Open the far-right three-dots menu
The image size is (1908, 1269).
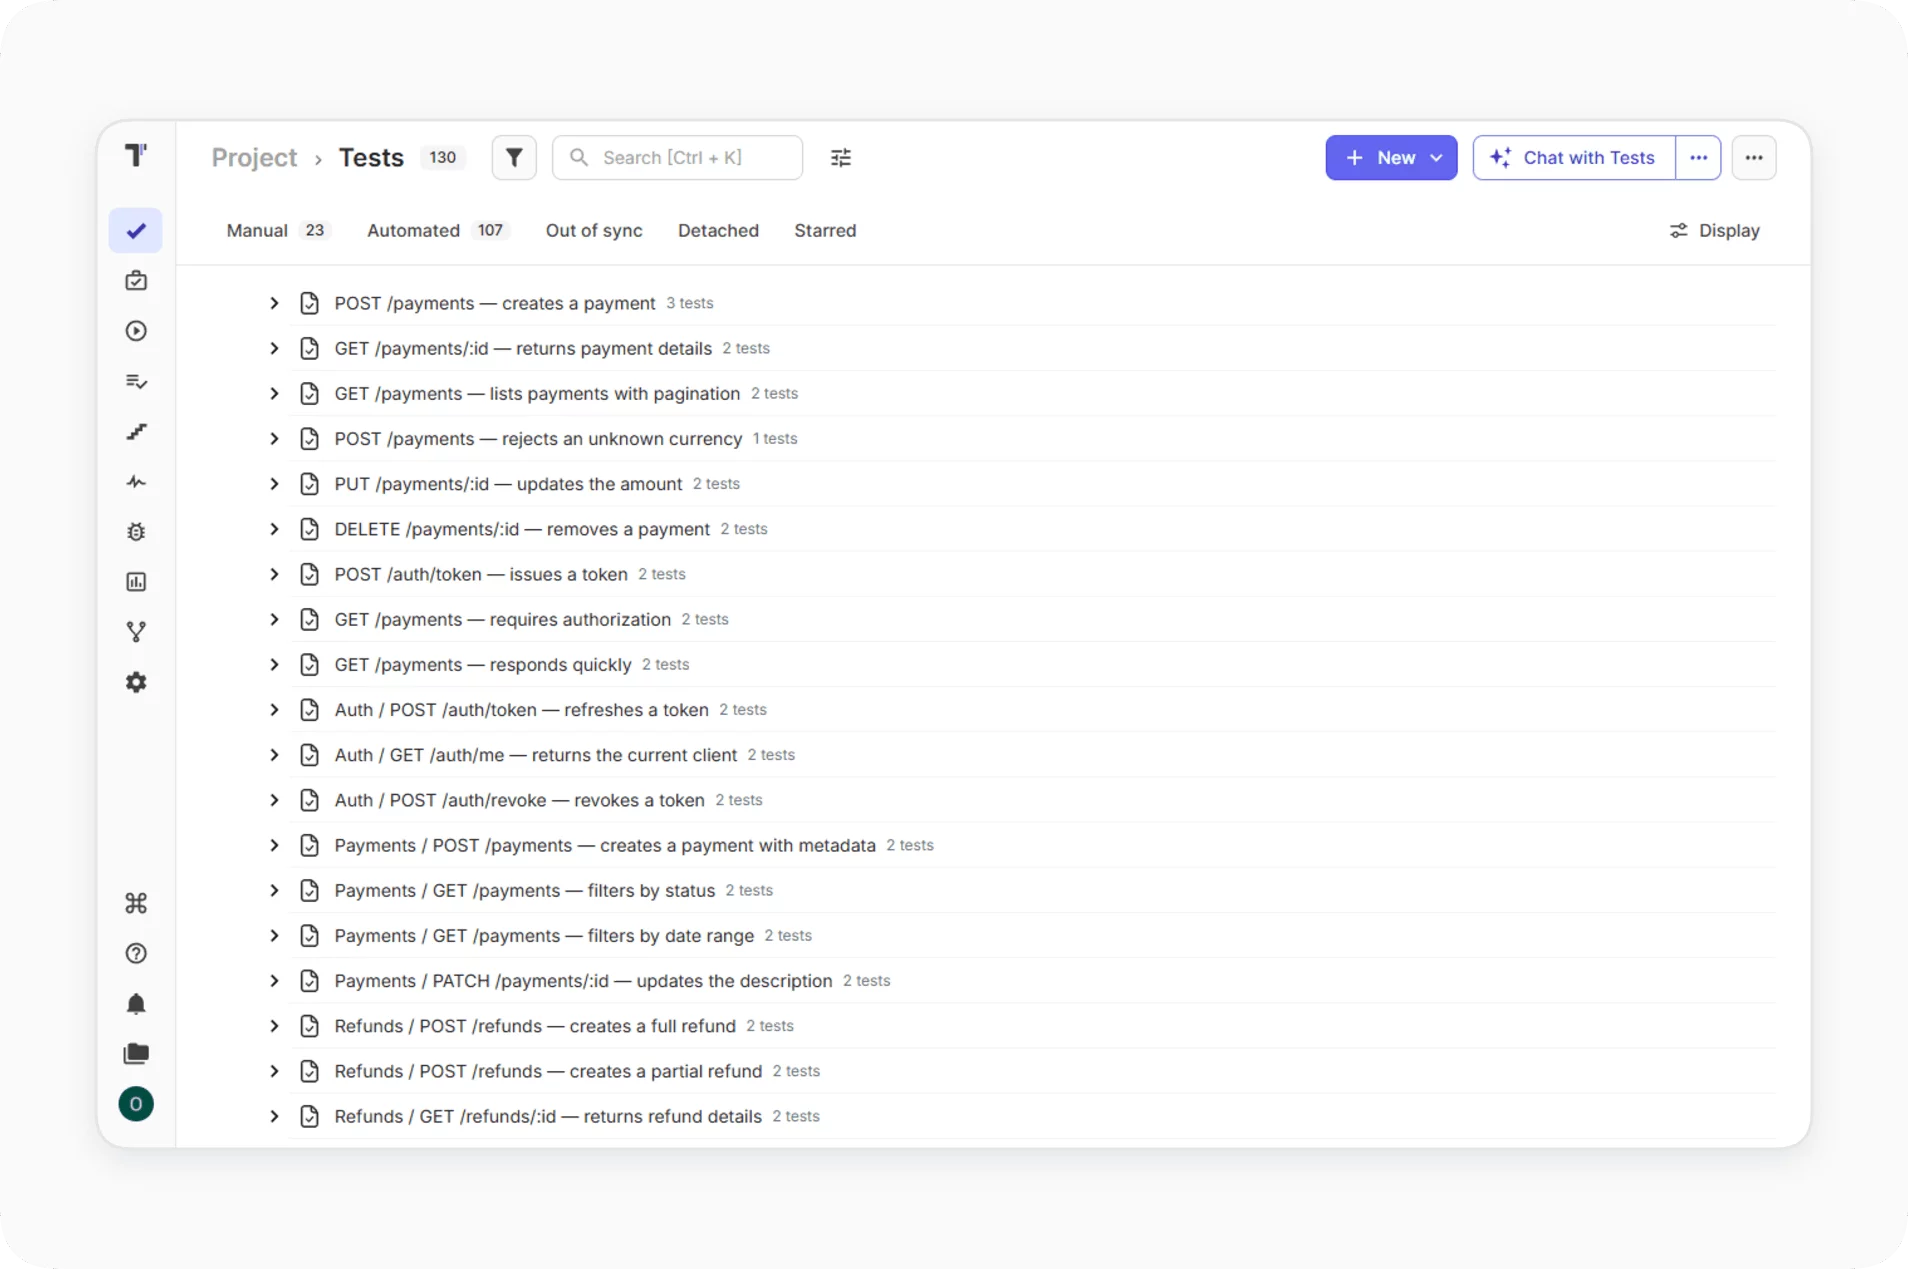pyautogui.click(x=1754, y=158)
